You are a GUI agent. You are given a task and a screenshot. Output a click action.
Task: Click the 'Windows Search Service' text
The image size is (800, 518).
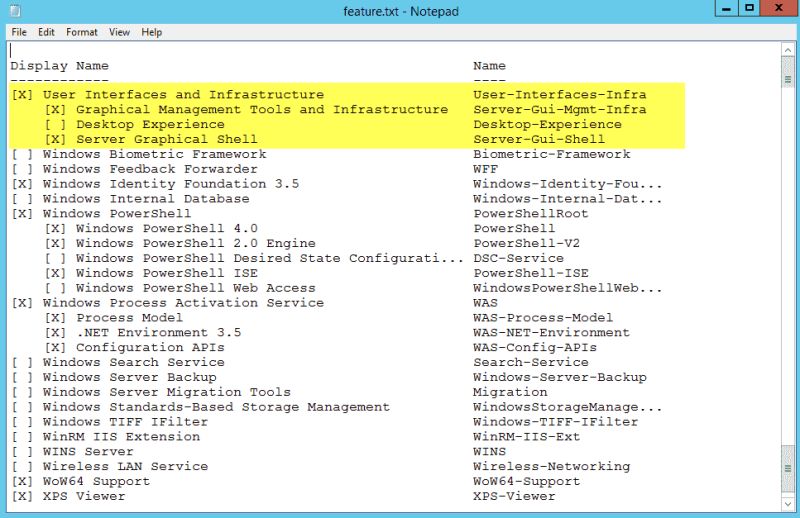point(134,362)
